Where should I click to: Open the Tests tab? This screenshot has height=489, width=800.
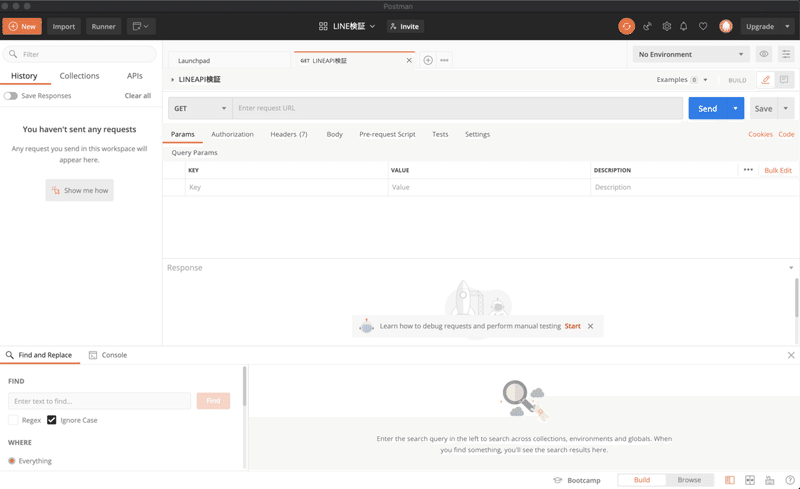click(440, 134)
